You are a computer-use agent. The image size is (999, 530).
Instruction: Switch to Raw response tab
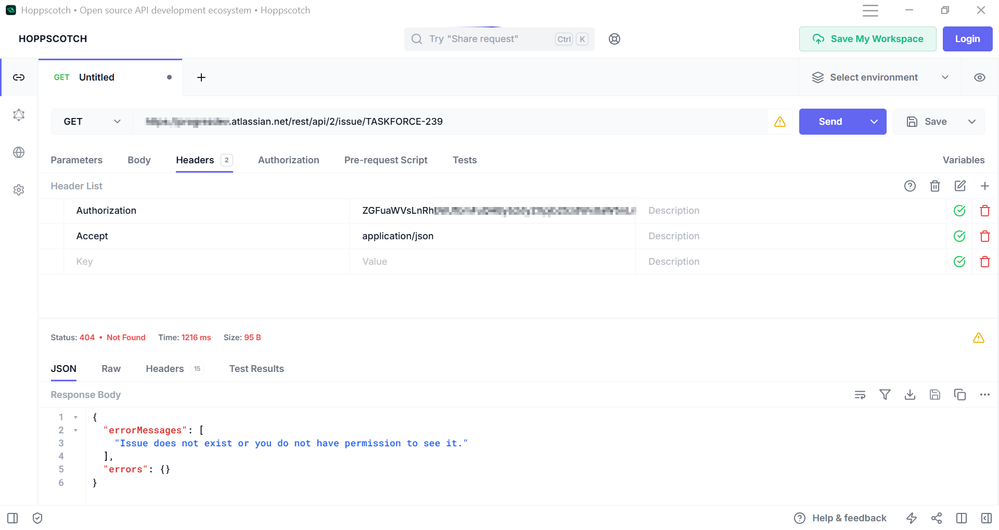click(x=111, y=369)
